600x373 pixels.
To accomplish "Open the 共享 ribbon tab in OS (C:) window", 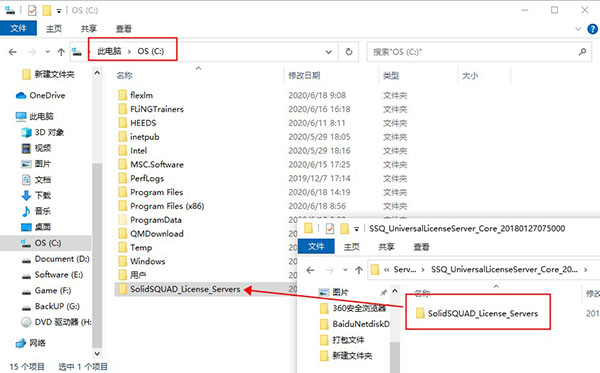I will point(89,29).
